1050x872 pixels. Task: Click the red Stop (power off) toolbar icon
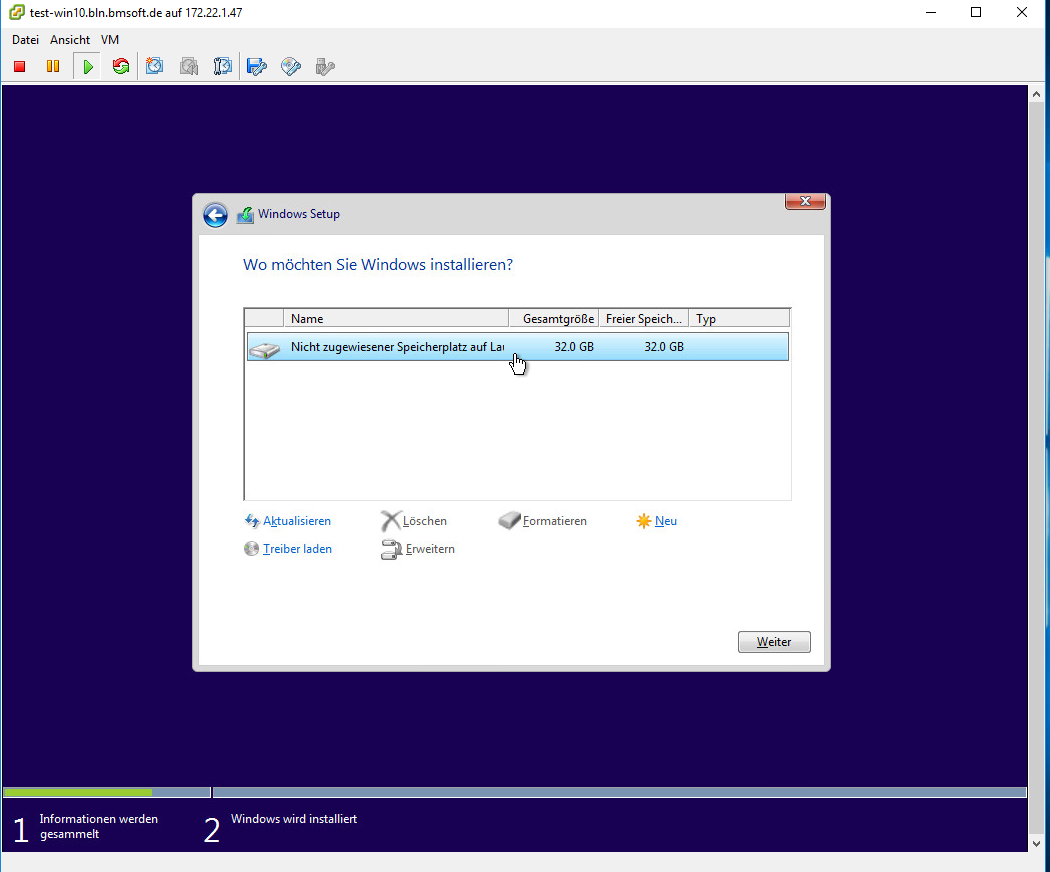(x=19, y=66)
